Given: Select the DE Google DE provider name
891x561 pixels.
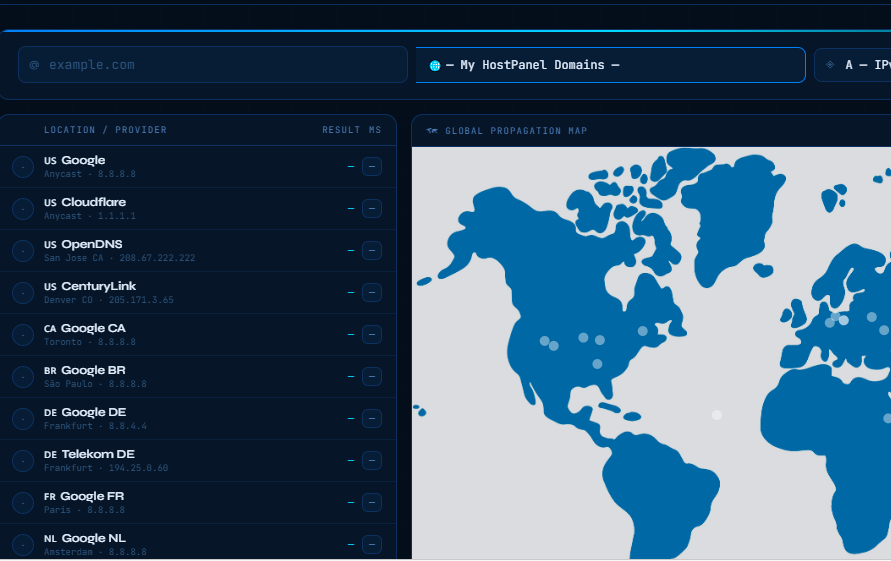Looking at the screenshot, I should click(85, 413).
